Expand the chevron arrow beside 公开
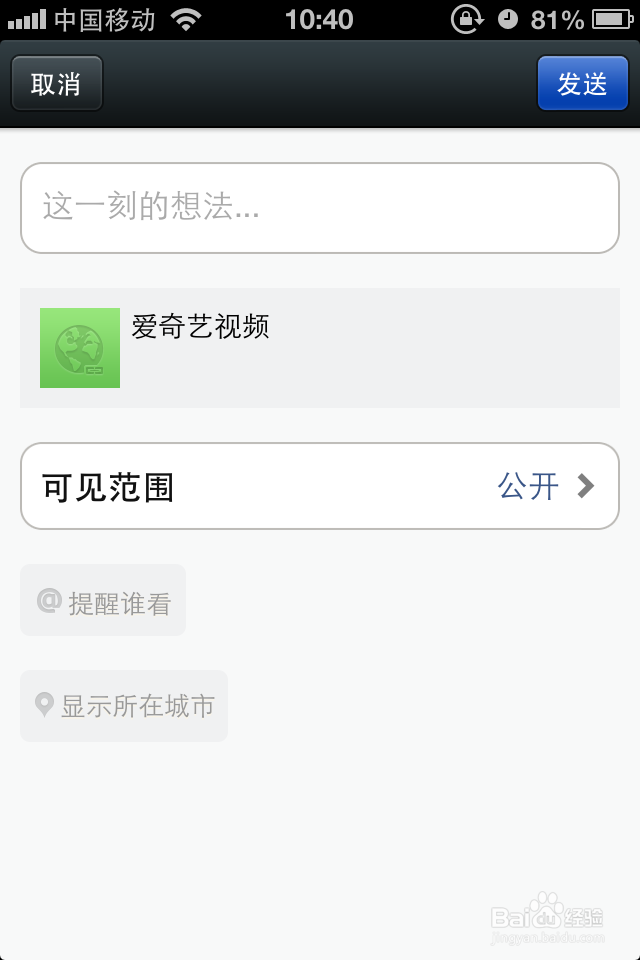640x960 pixels. 587,487
